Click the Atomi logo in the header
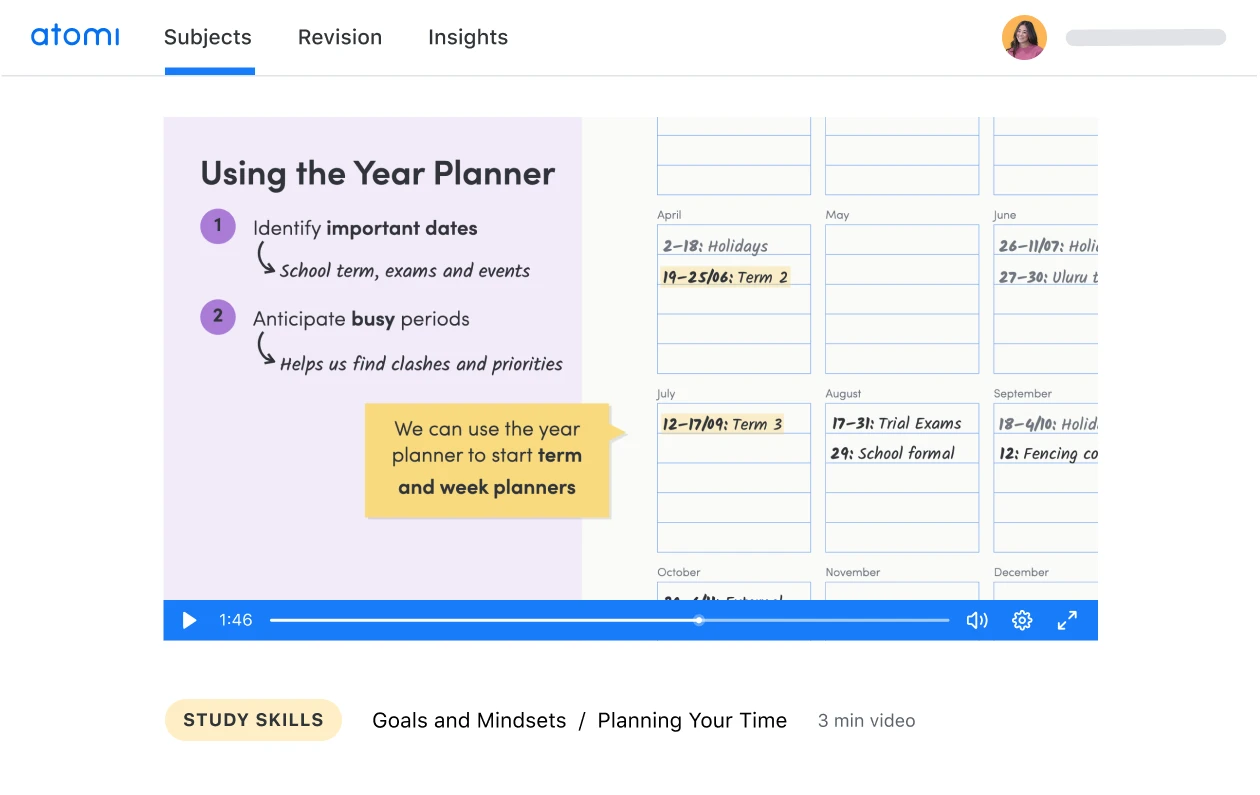 click(x=75, y=36)
